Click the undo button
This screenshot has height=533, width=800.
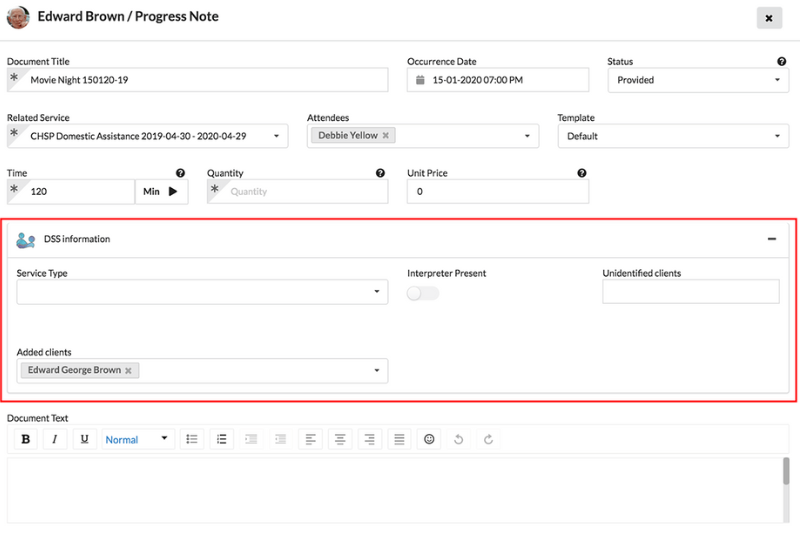459,439
